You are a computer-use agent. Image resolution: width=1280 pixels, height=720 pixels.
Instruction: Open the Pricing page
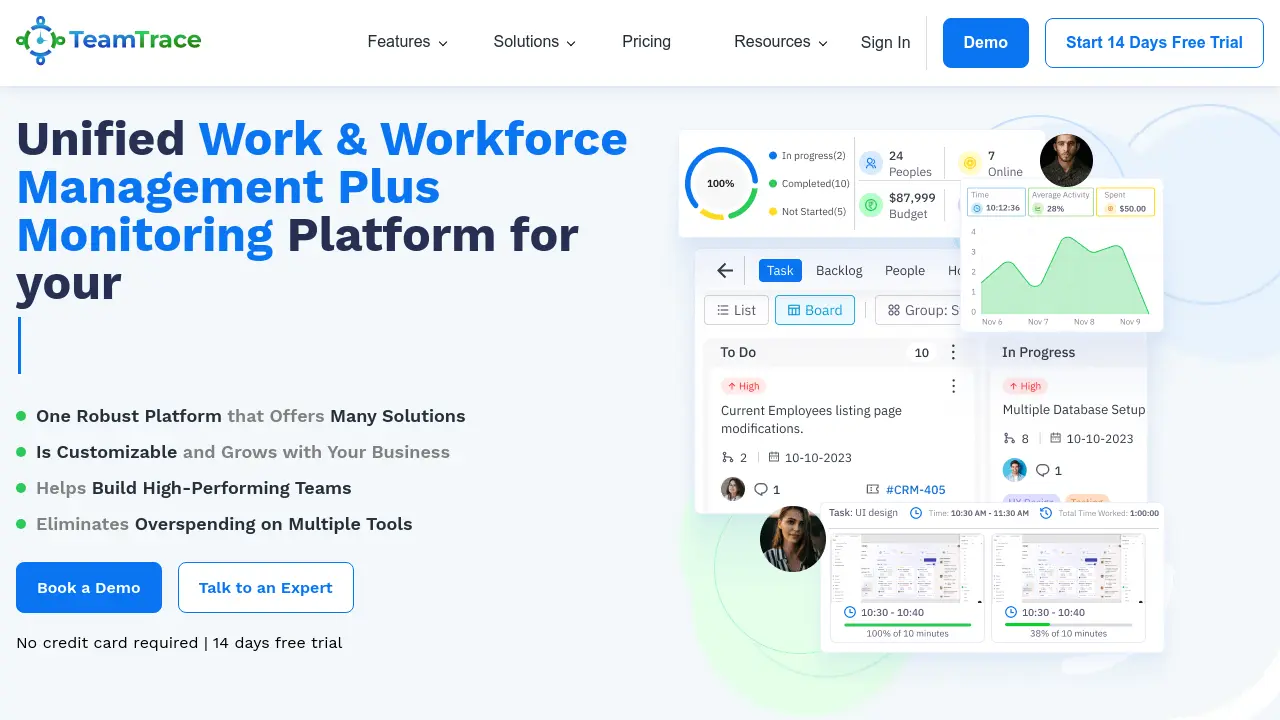[646, 42]
